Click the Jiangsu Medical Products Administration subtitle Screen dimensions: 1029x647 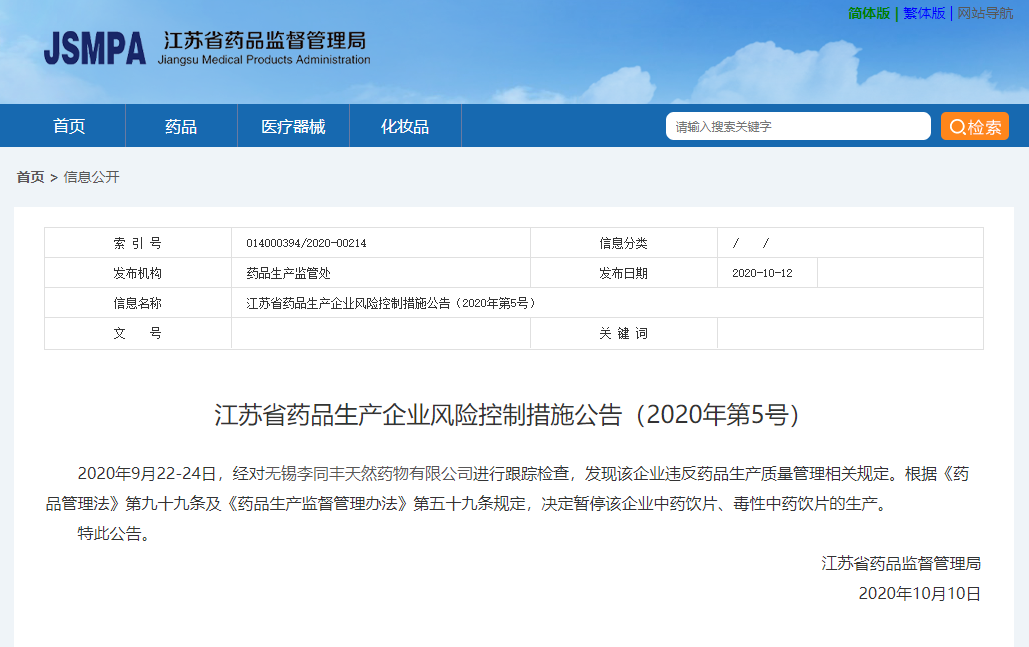[x=264, y=60]
